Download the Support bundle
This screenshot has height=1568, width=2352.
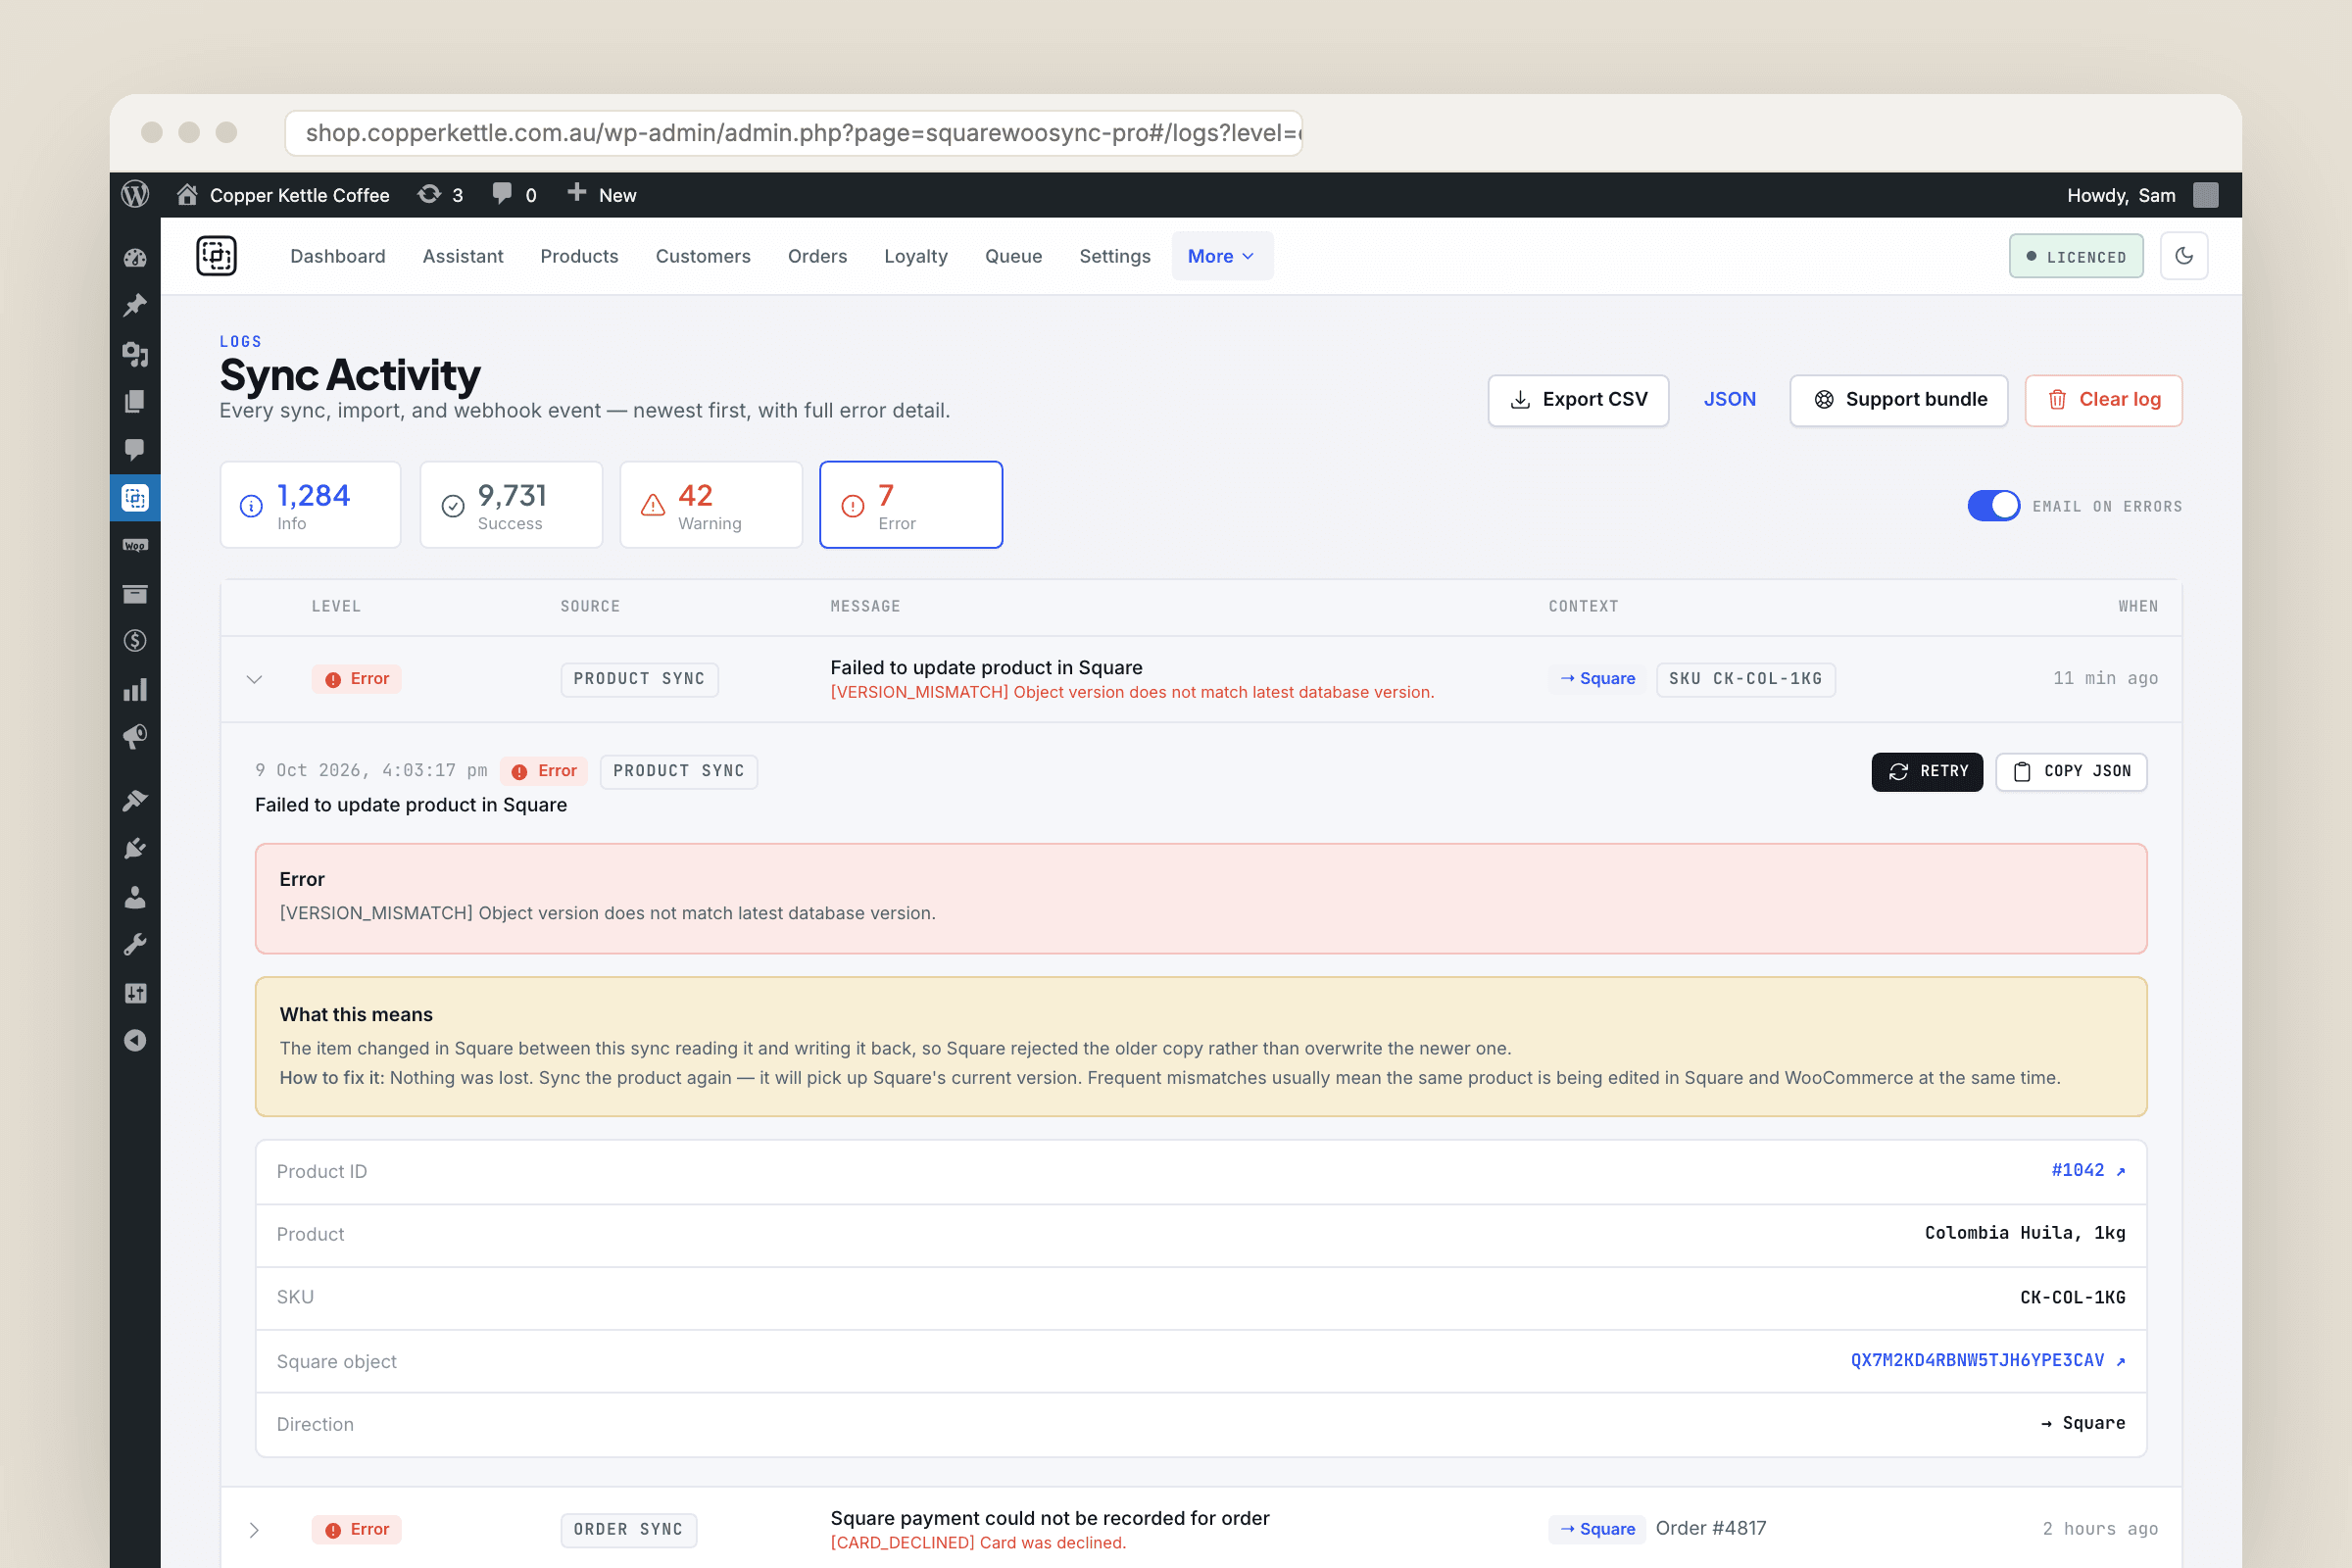point(1898,400)
